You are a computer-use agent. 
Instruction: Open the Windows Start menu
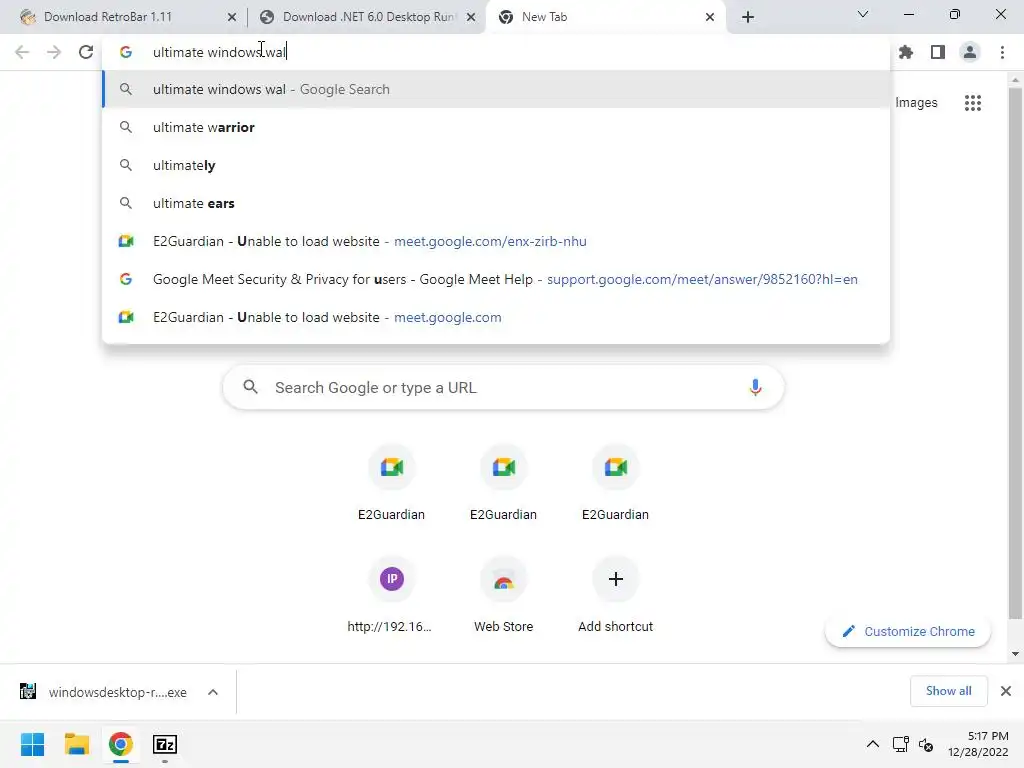pyautogui.click(x=33, y=744)
